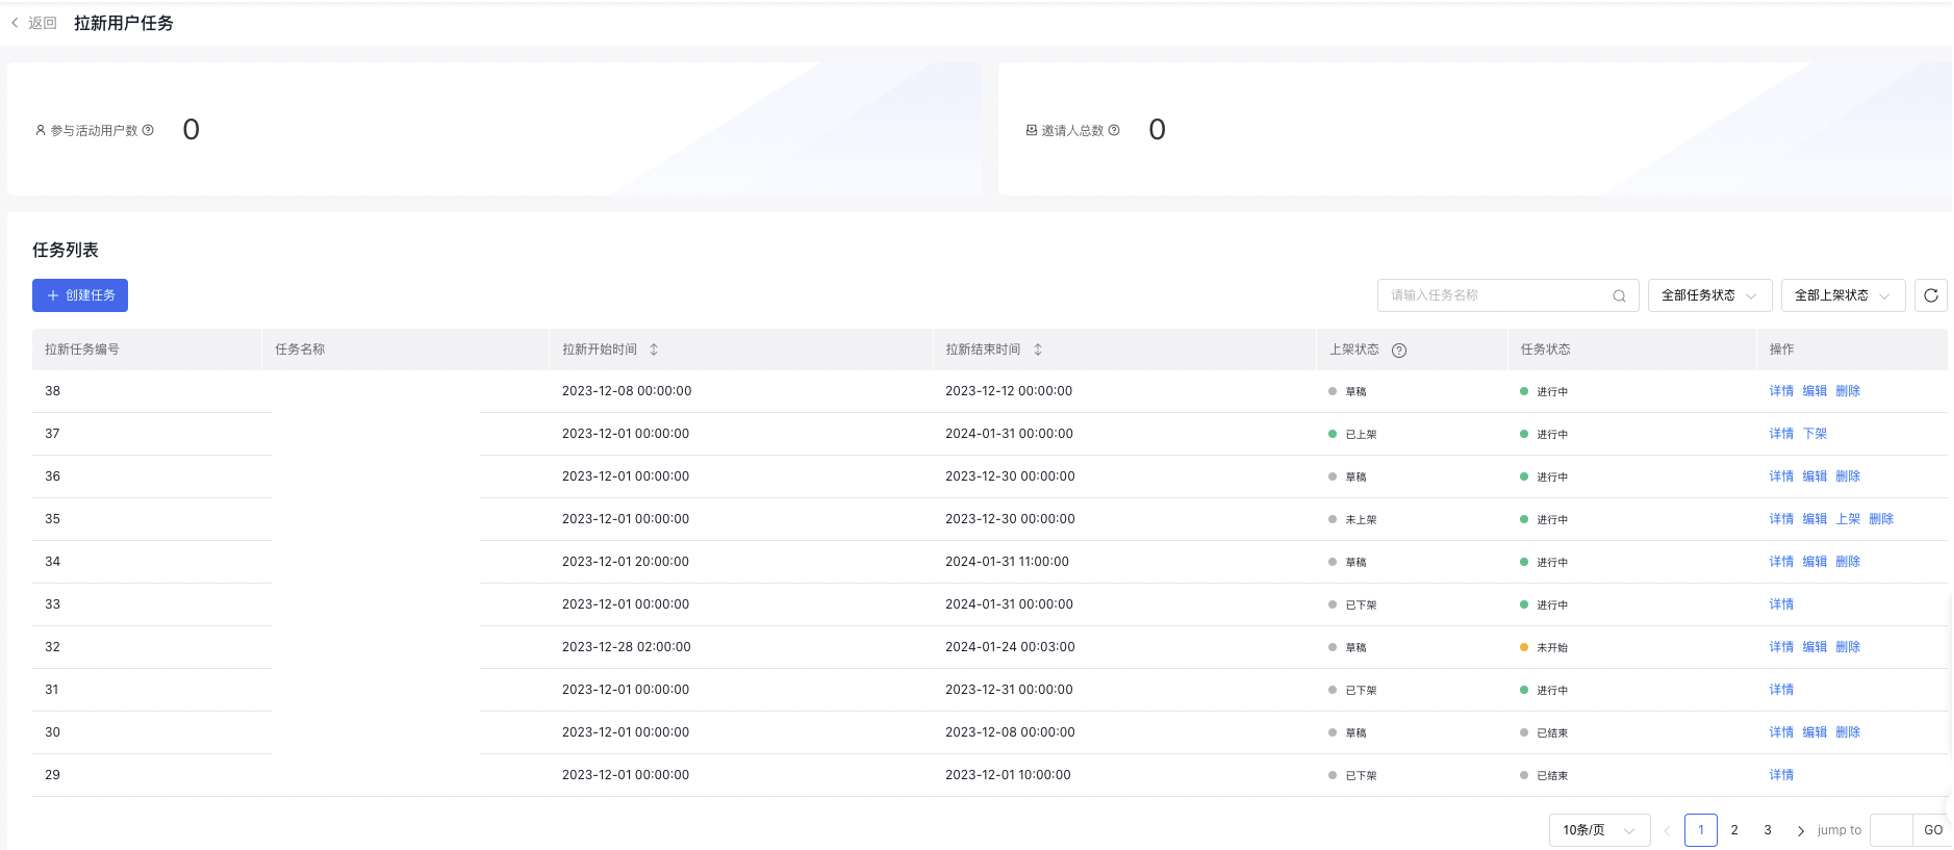Click help icon beside 邀请人总数
Image resolution: width=1954 pixels, height=850 pixels.
(x=1114, y=130)
